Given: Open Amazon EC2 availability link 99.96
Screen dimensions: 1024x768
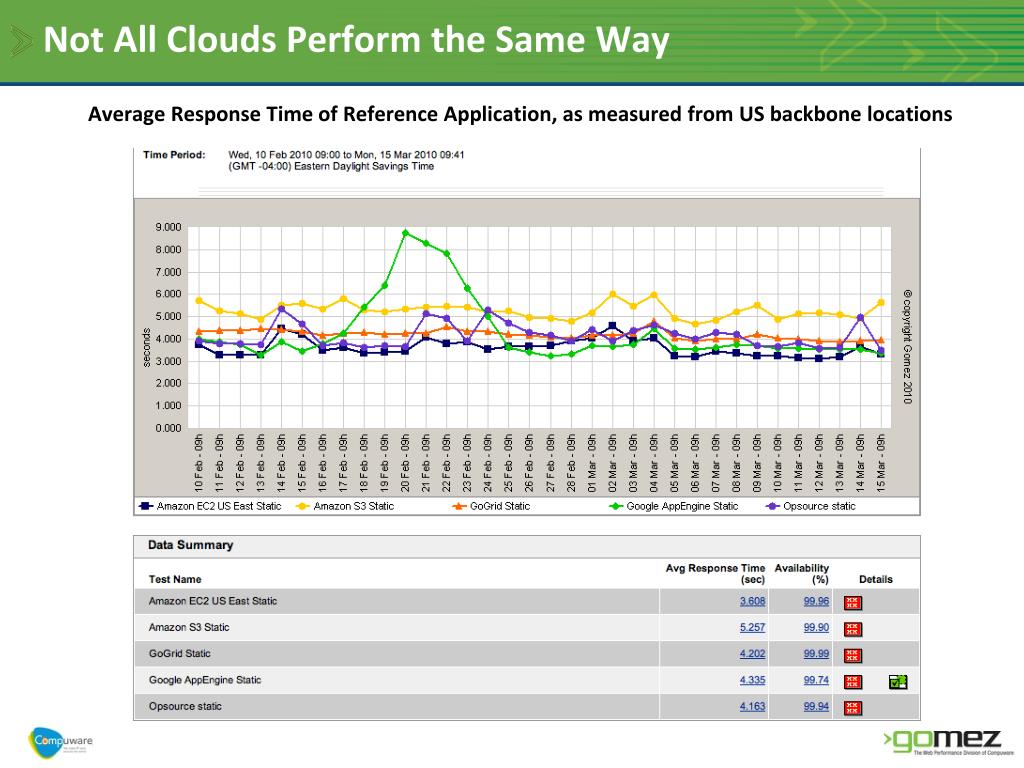Looking at the screenshot, I should coord(816,601).
